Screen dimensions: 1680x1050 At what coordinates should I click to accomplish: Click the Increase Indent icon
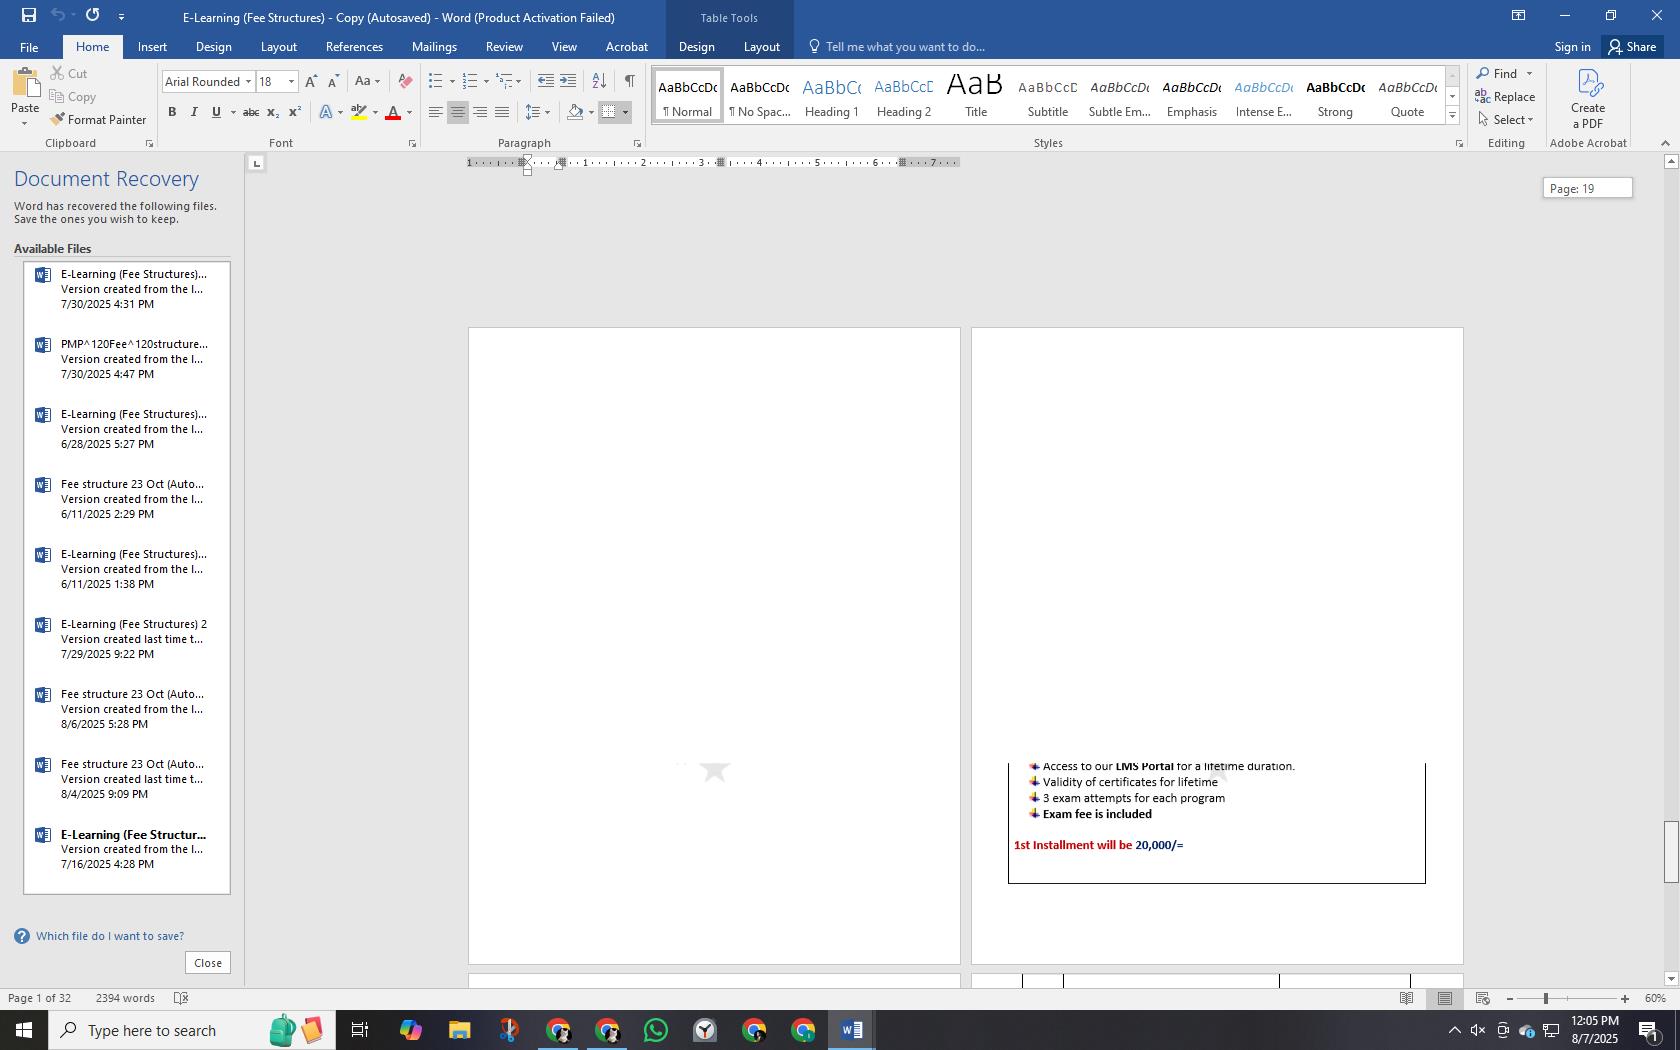[x=567, y=81]
